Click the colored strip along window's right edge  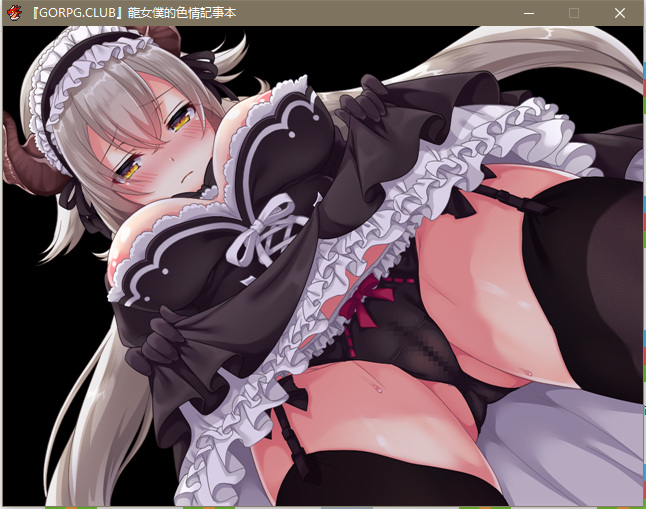click(642, 250)
